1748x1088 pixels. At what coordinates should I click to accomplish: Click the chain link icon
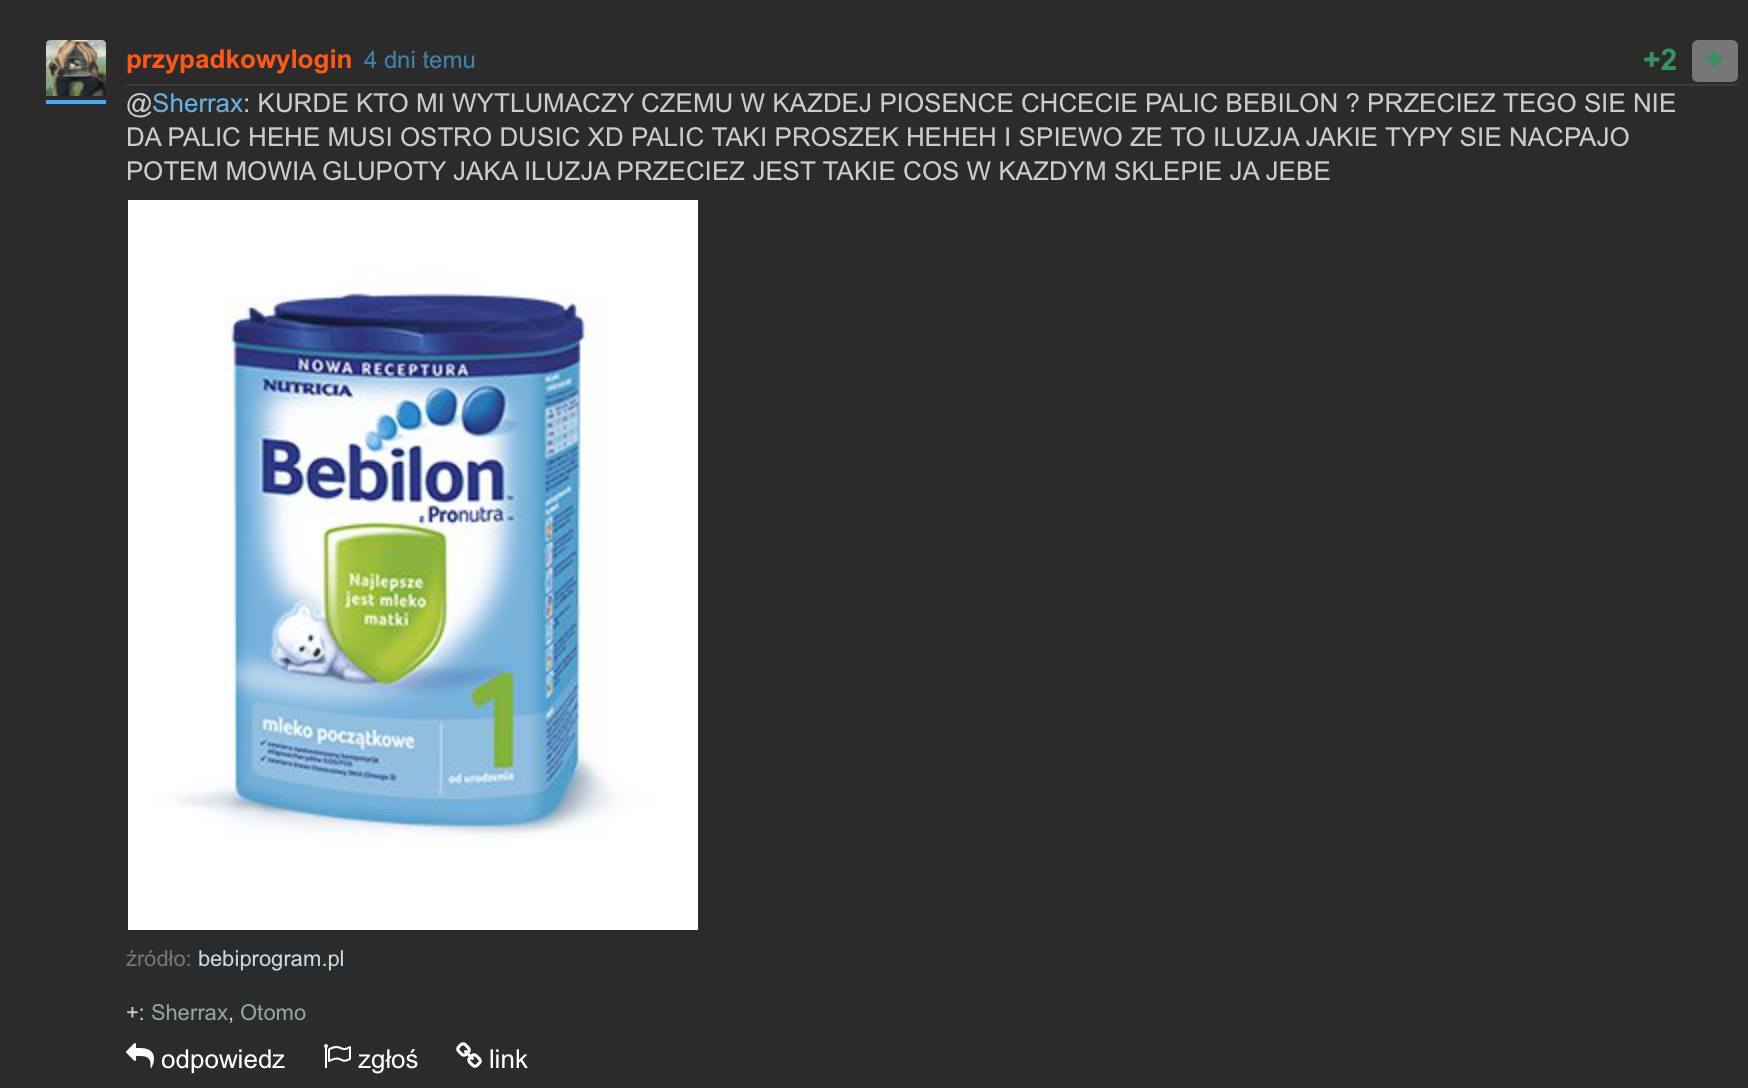(469, 1055)
